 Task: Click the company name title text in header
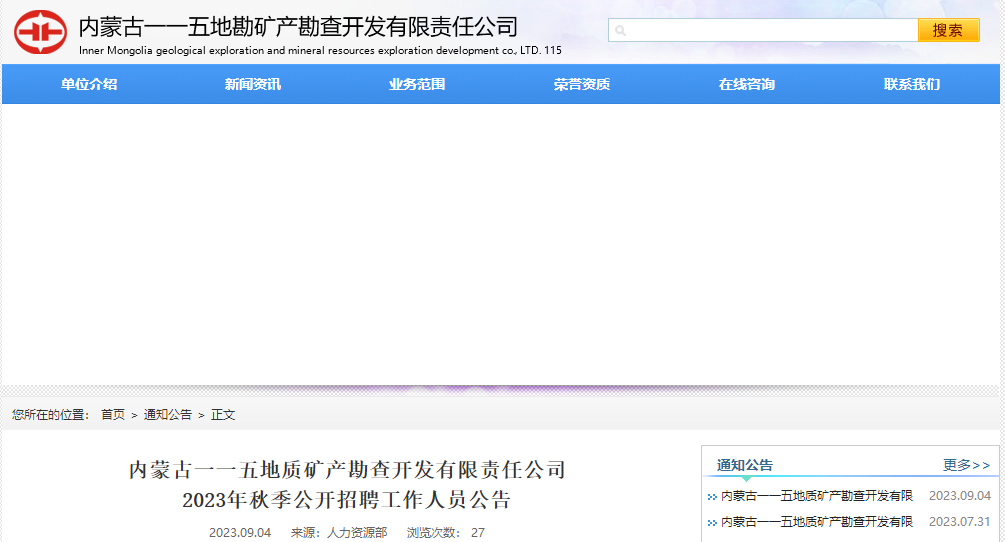(298, 27)
